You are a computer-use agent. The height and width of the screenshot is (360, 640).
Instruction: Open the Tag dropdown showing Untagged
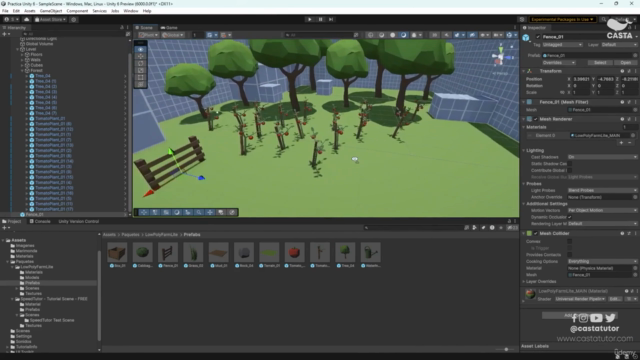[x=562, y=44]
